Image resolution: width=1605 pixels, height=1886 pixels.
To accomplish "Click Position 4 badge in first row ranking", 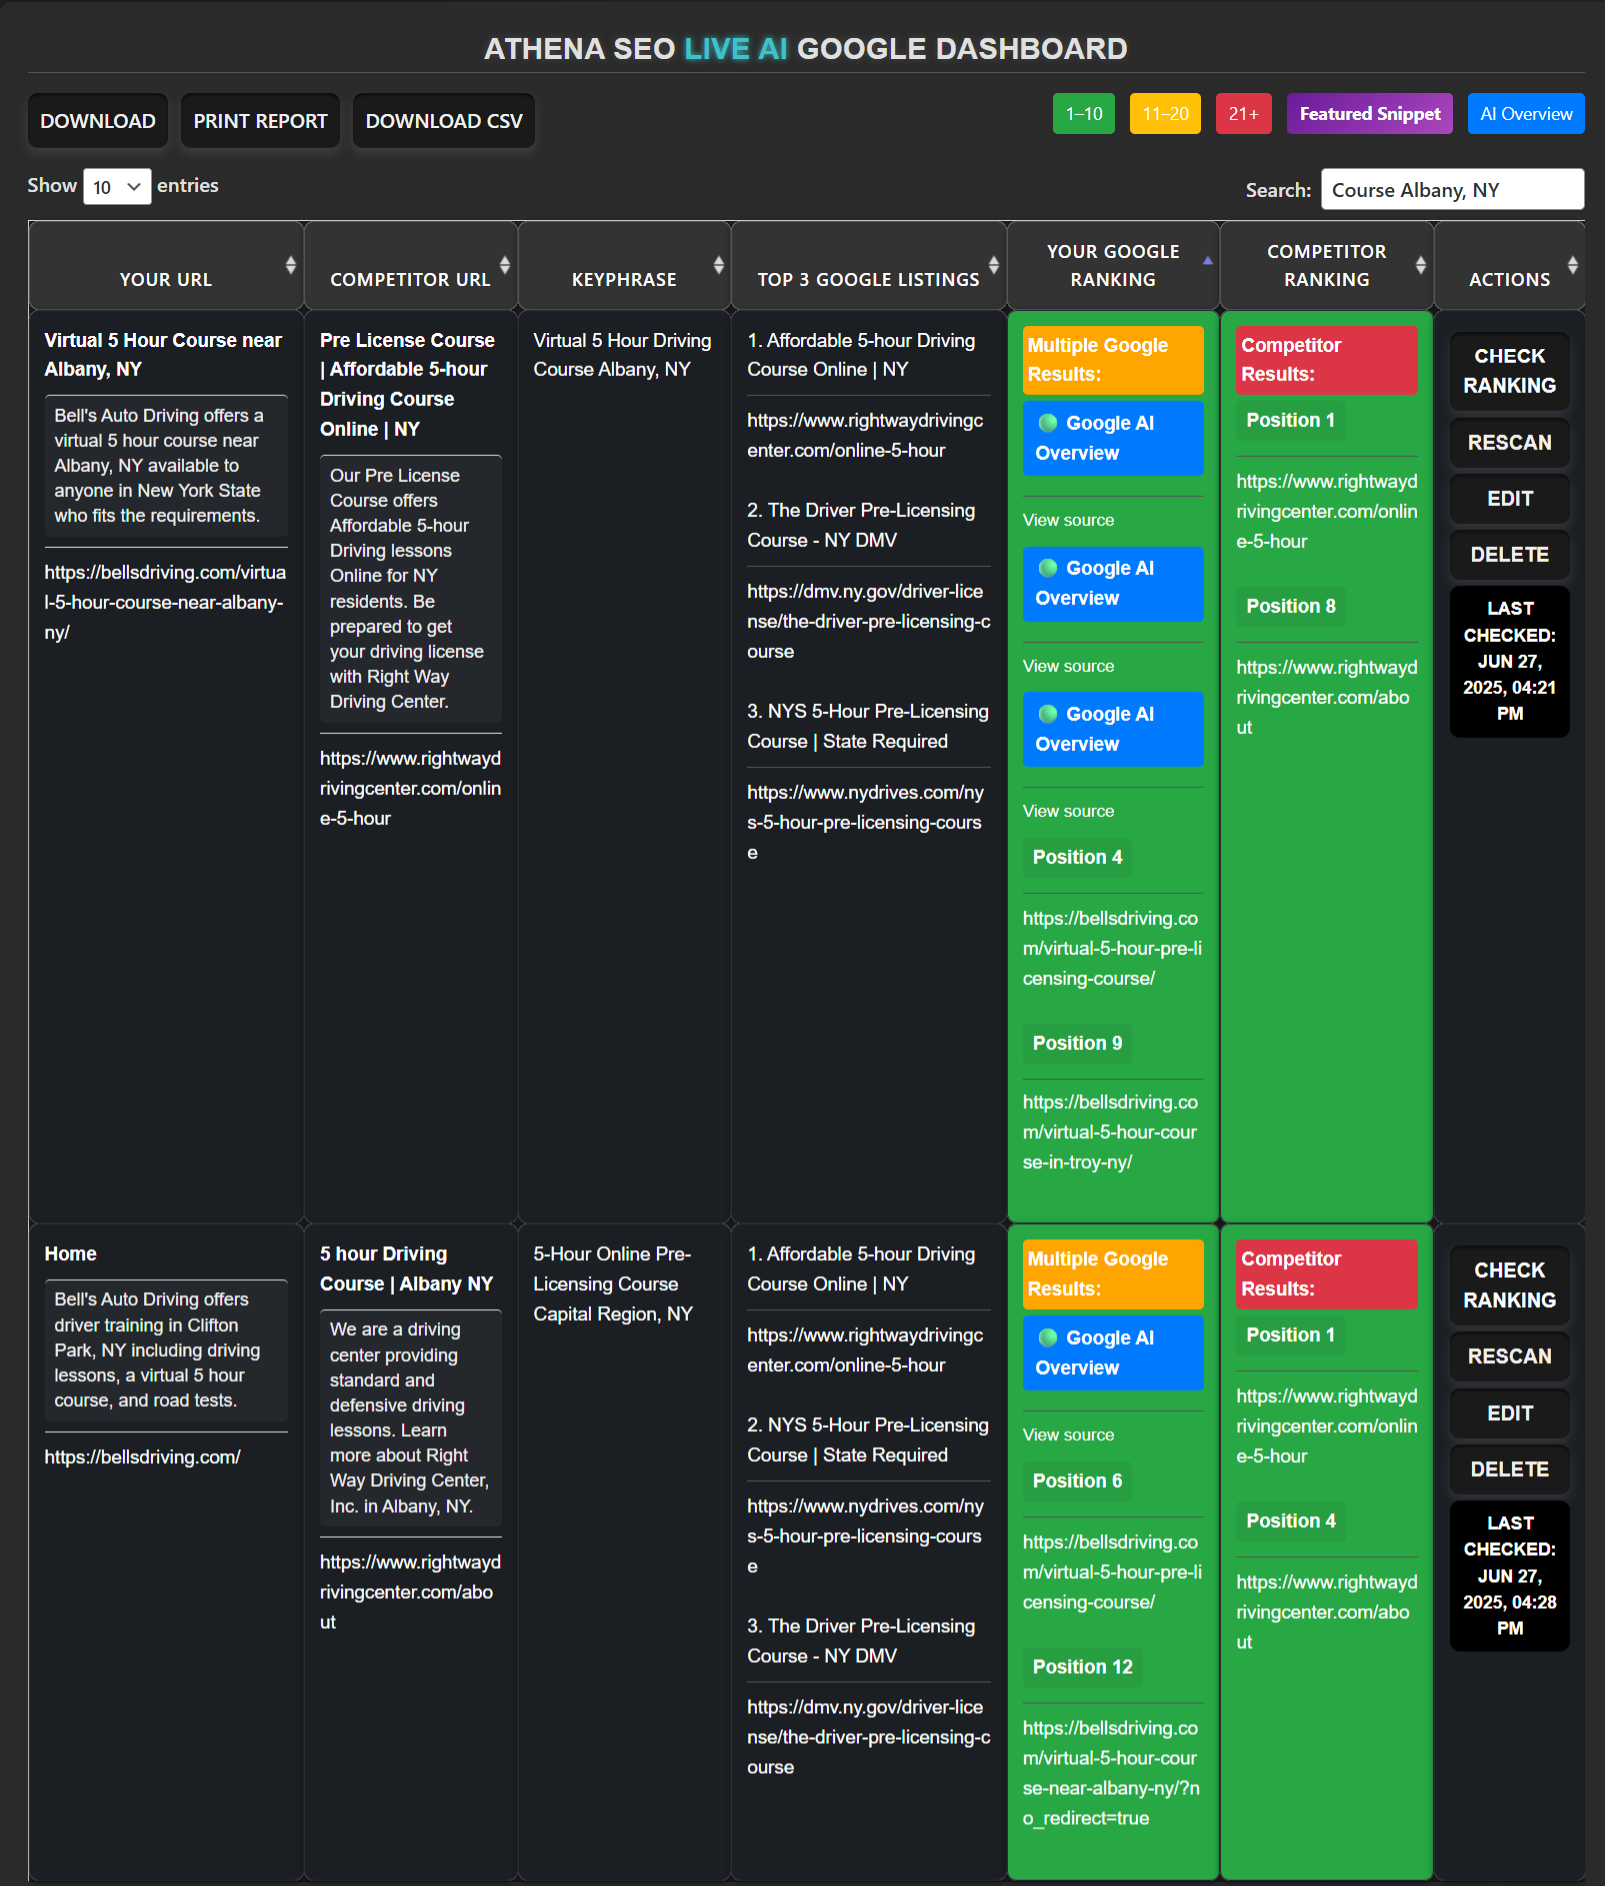I will [x=1077, y=857].
